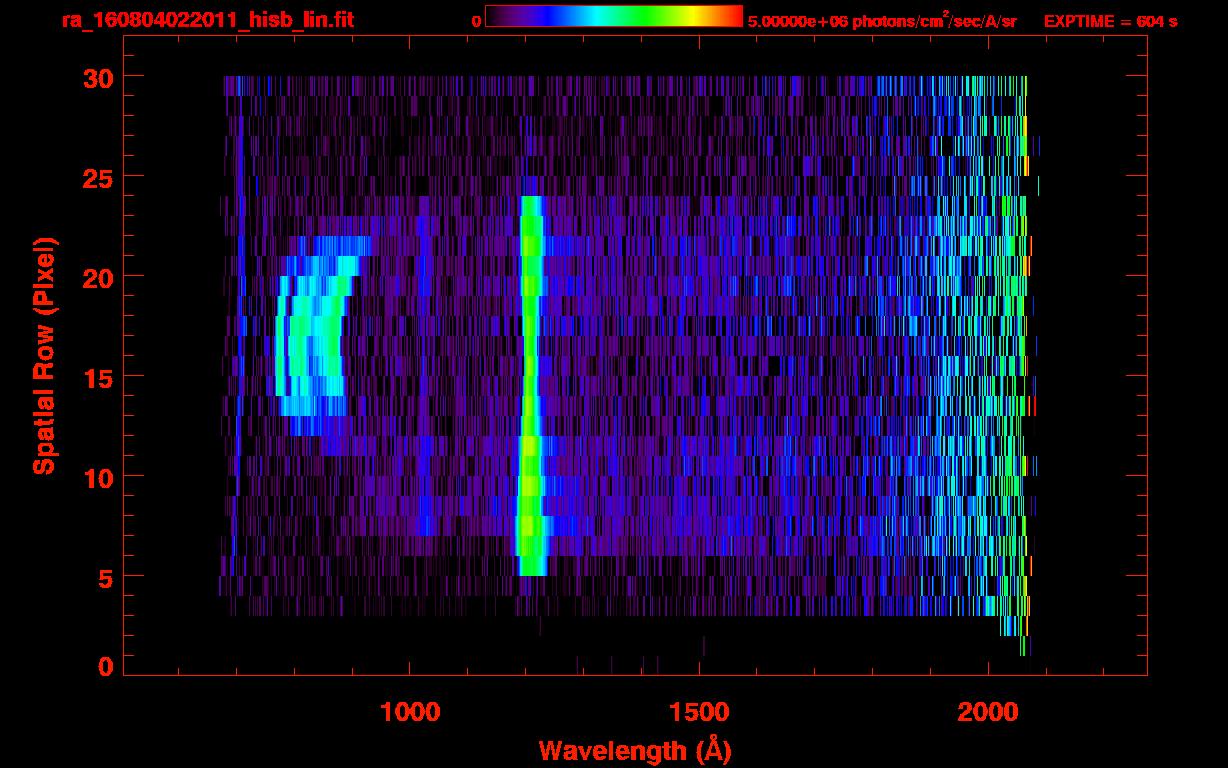Click the Spatial Row (Pixel) axis title
1228x768 pixels.
point(44,356)
